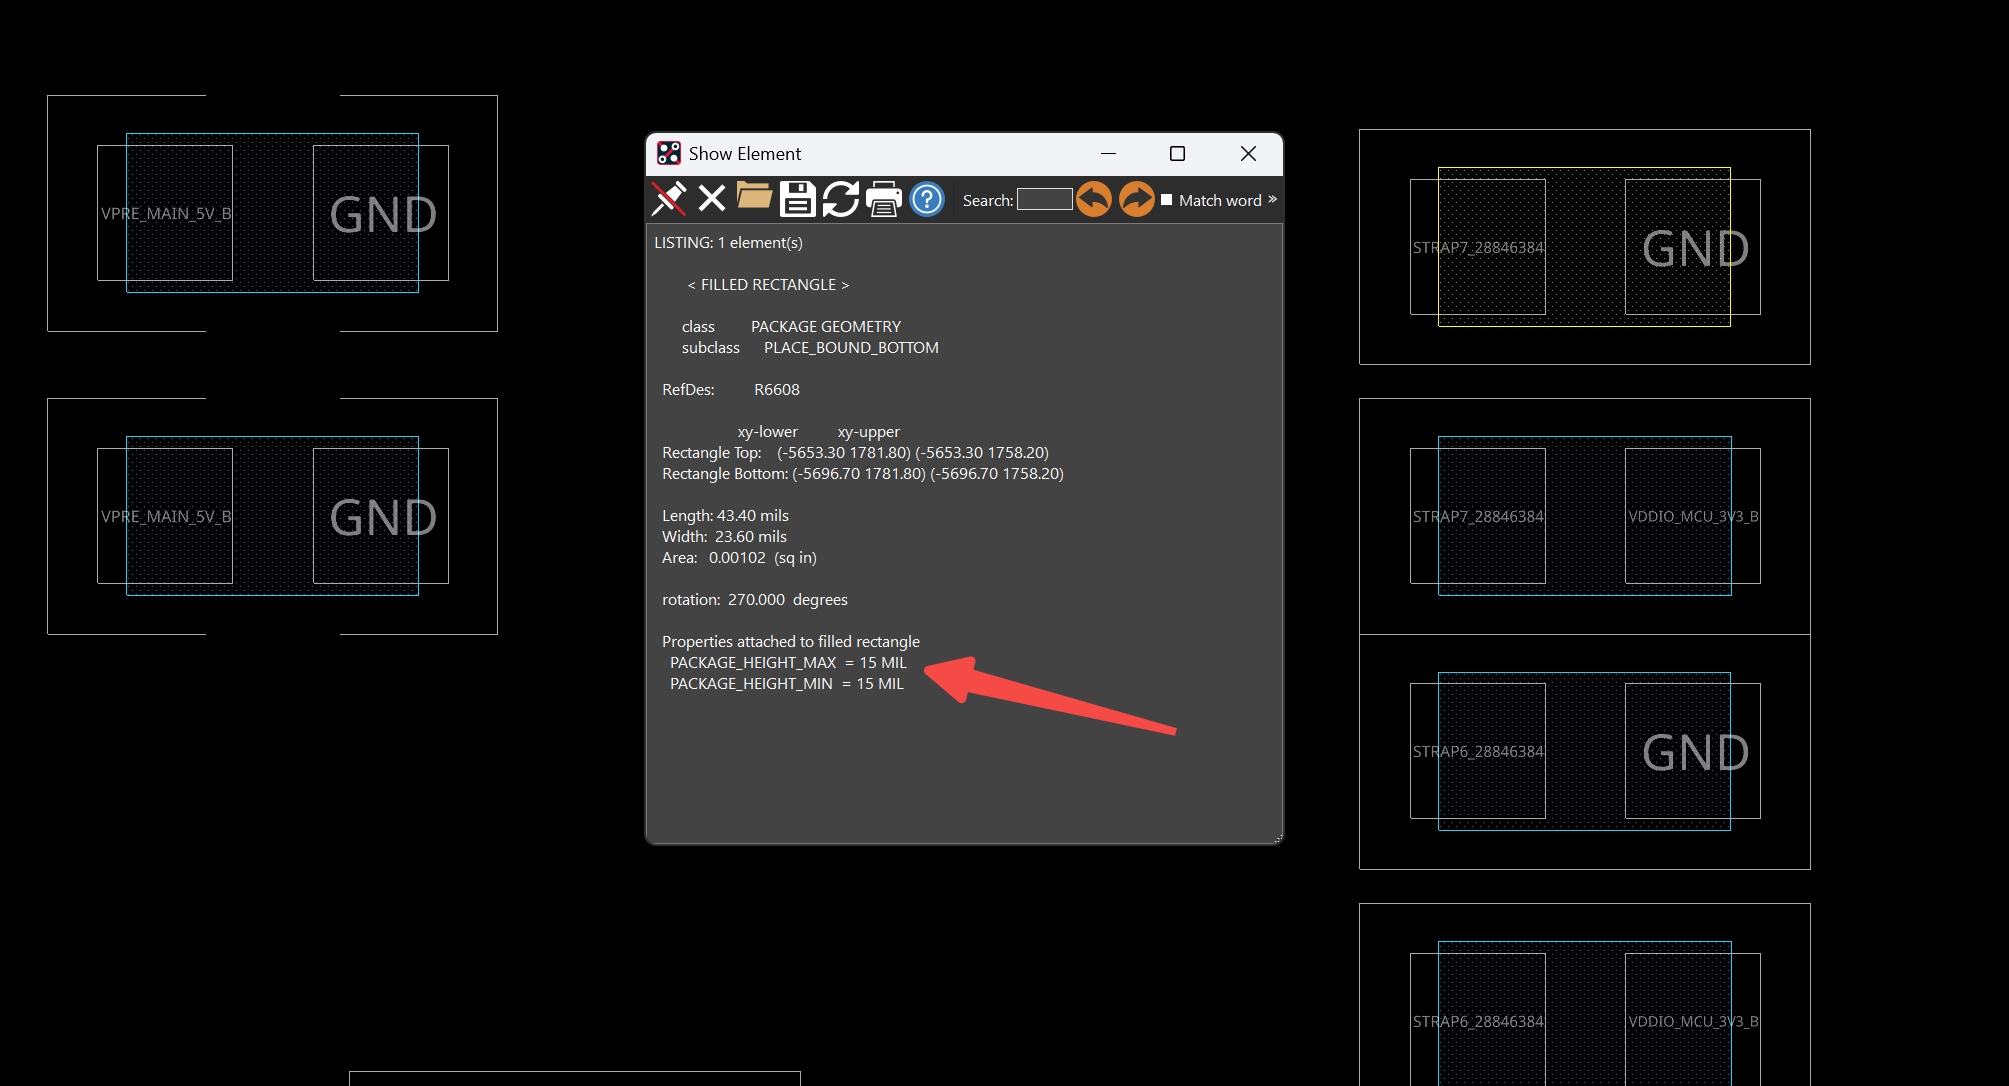The height and width of the screenshot is (1086, 2009).
Task: Minimize the Show Element window
Action: tap(1108, 153)
